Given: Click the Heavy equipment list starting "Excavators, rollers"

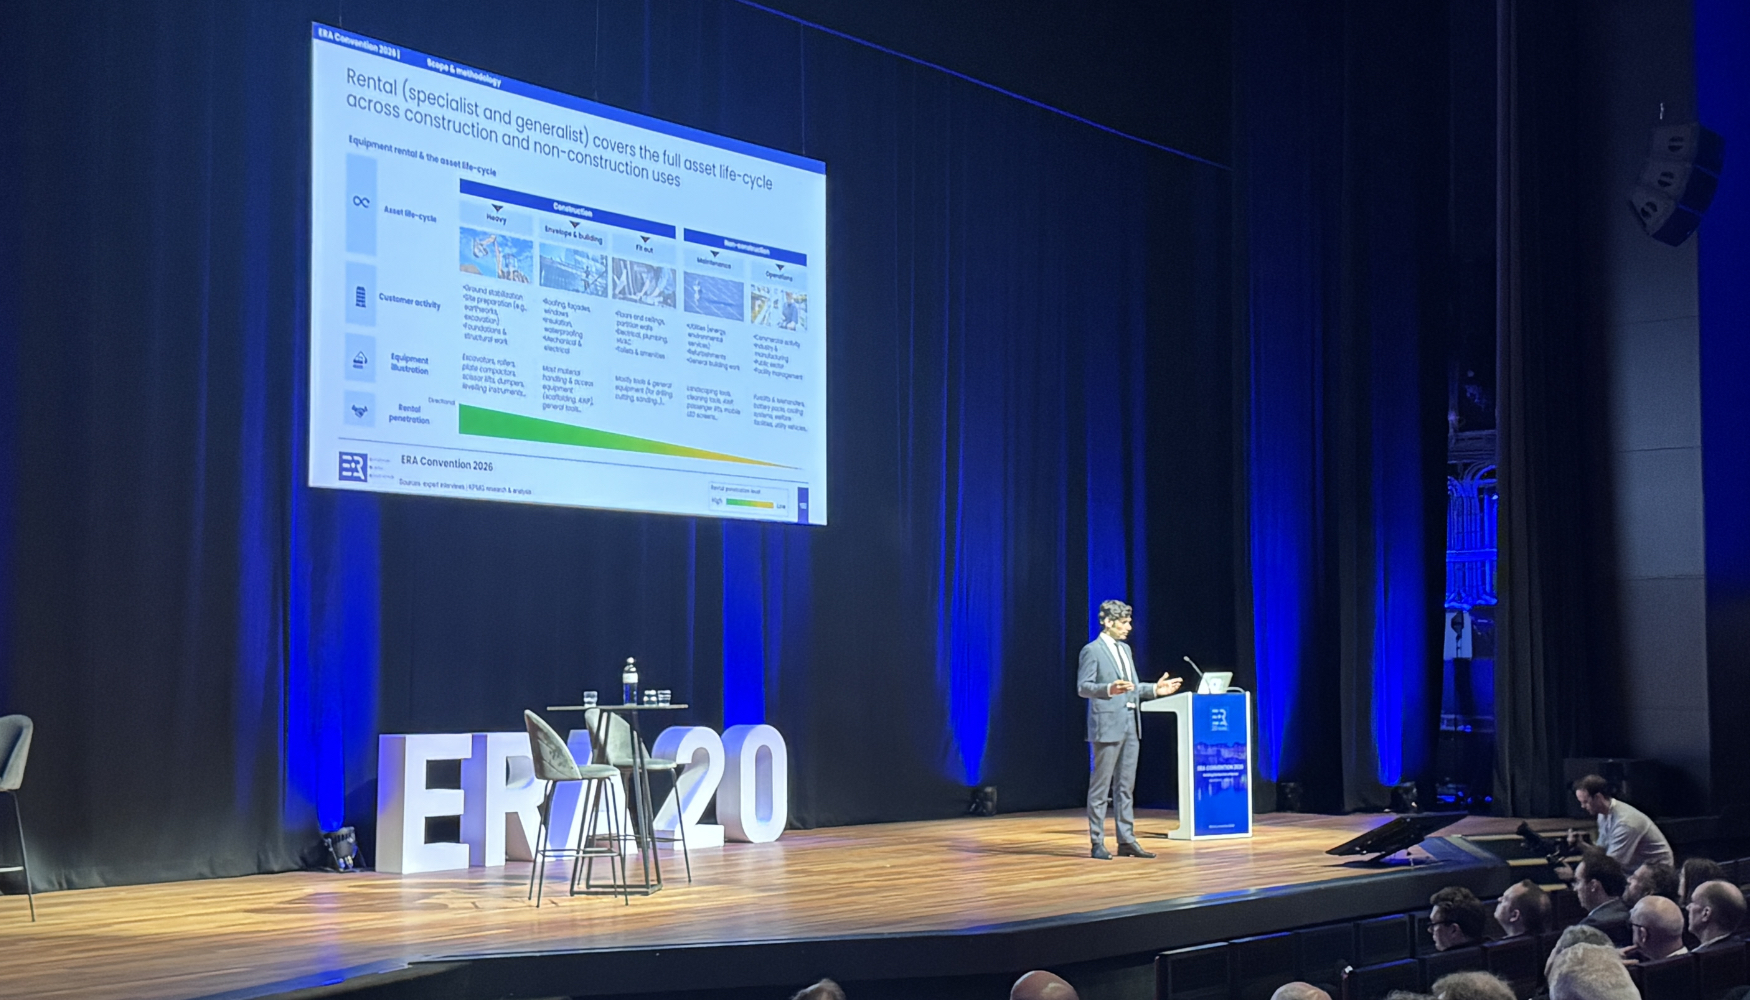Looking at the screenshot, I should click(493, 377).
